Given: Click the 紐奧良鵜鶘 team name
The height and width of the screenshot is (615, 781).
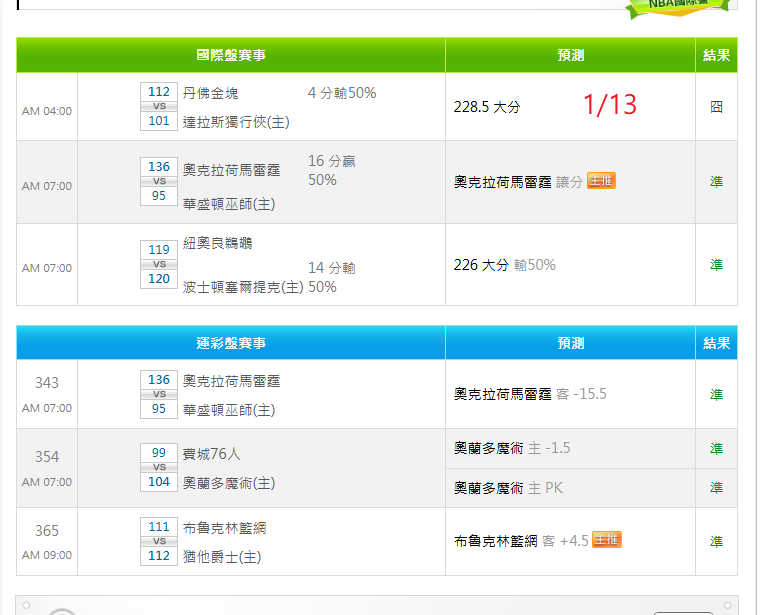Looking at the screenshot, I should coord(218,243).
